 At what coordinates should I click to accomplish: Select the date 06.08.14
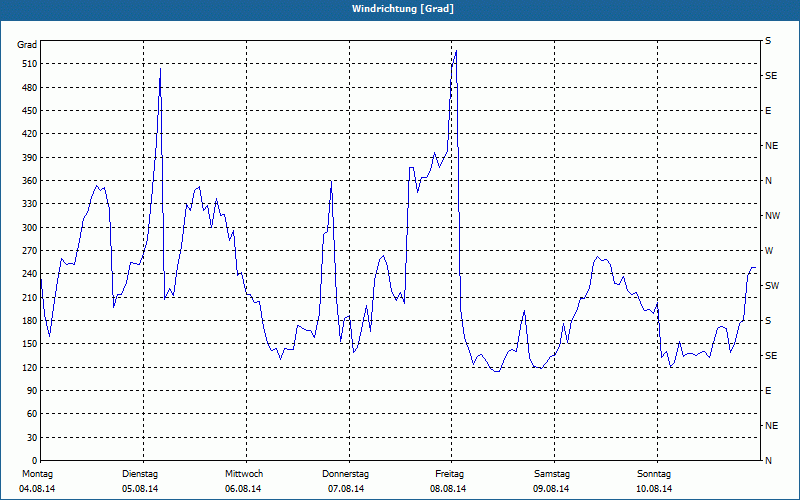243,489
